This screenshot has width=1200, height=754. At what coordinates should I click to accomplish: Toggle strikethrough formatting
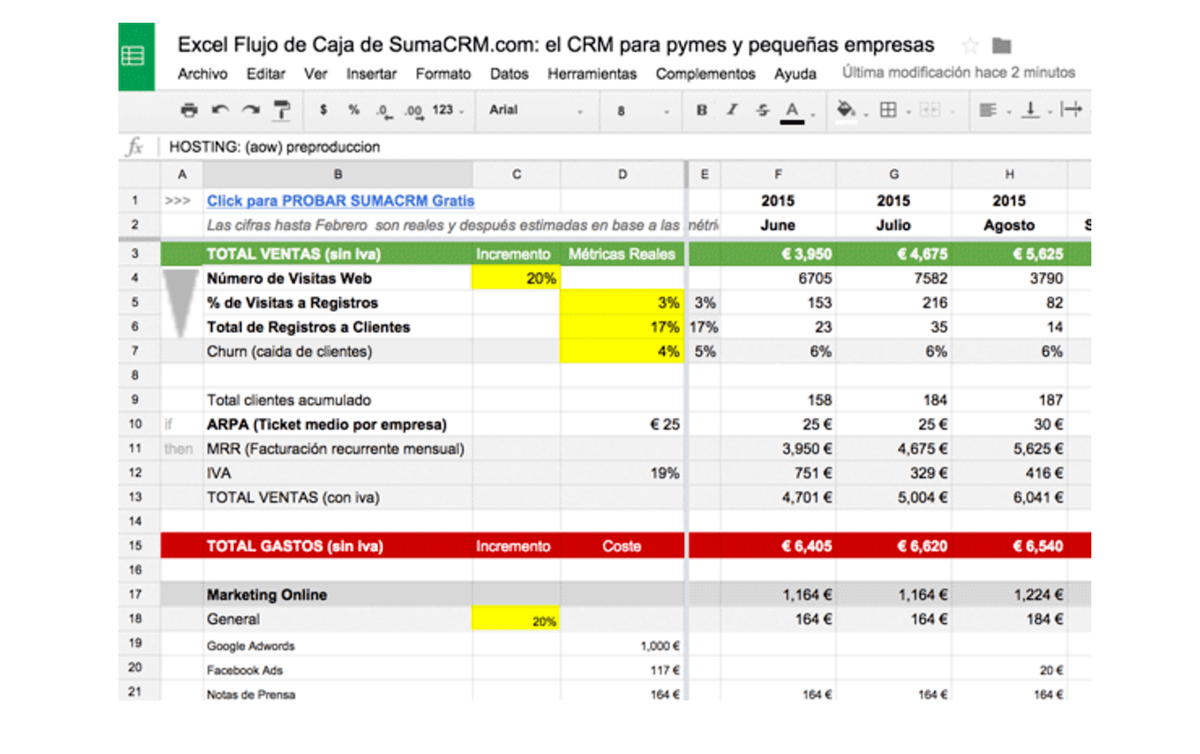pos(763,110)
